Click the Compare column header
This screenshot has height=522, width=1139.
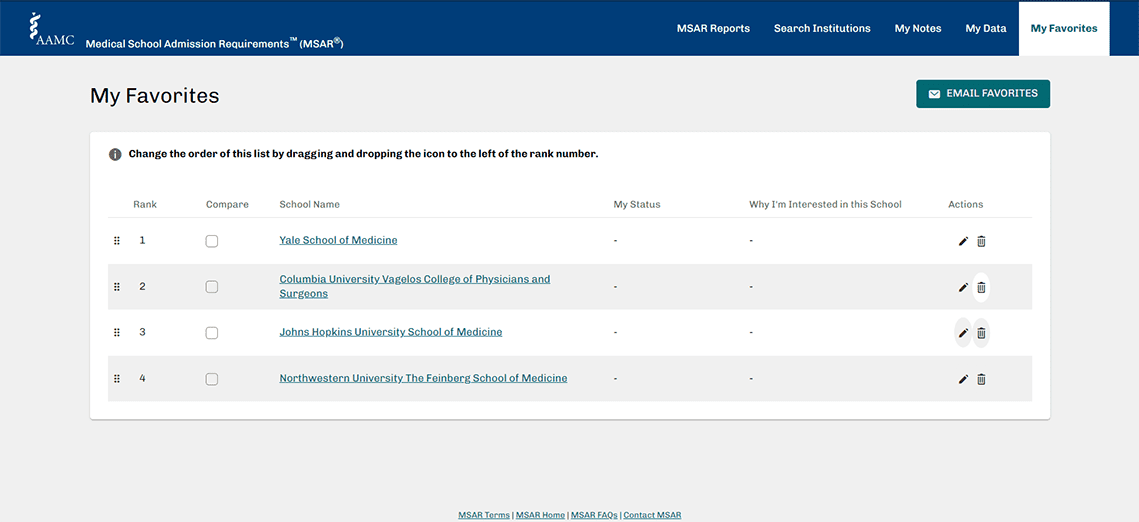coord(227,204)
